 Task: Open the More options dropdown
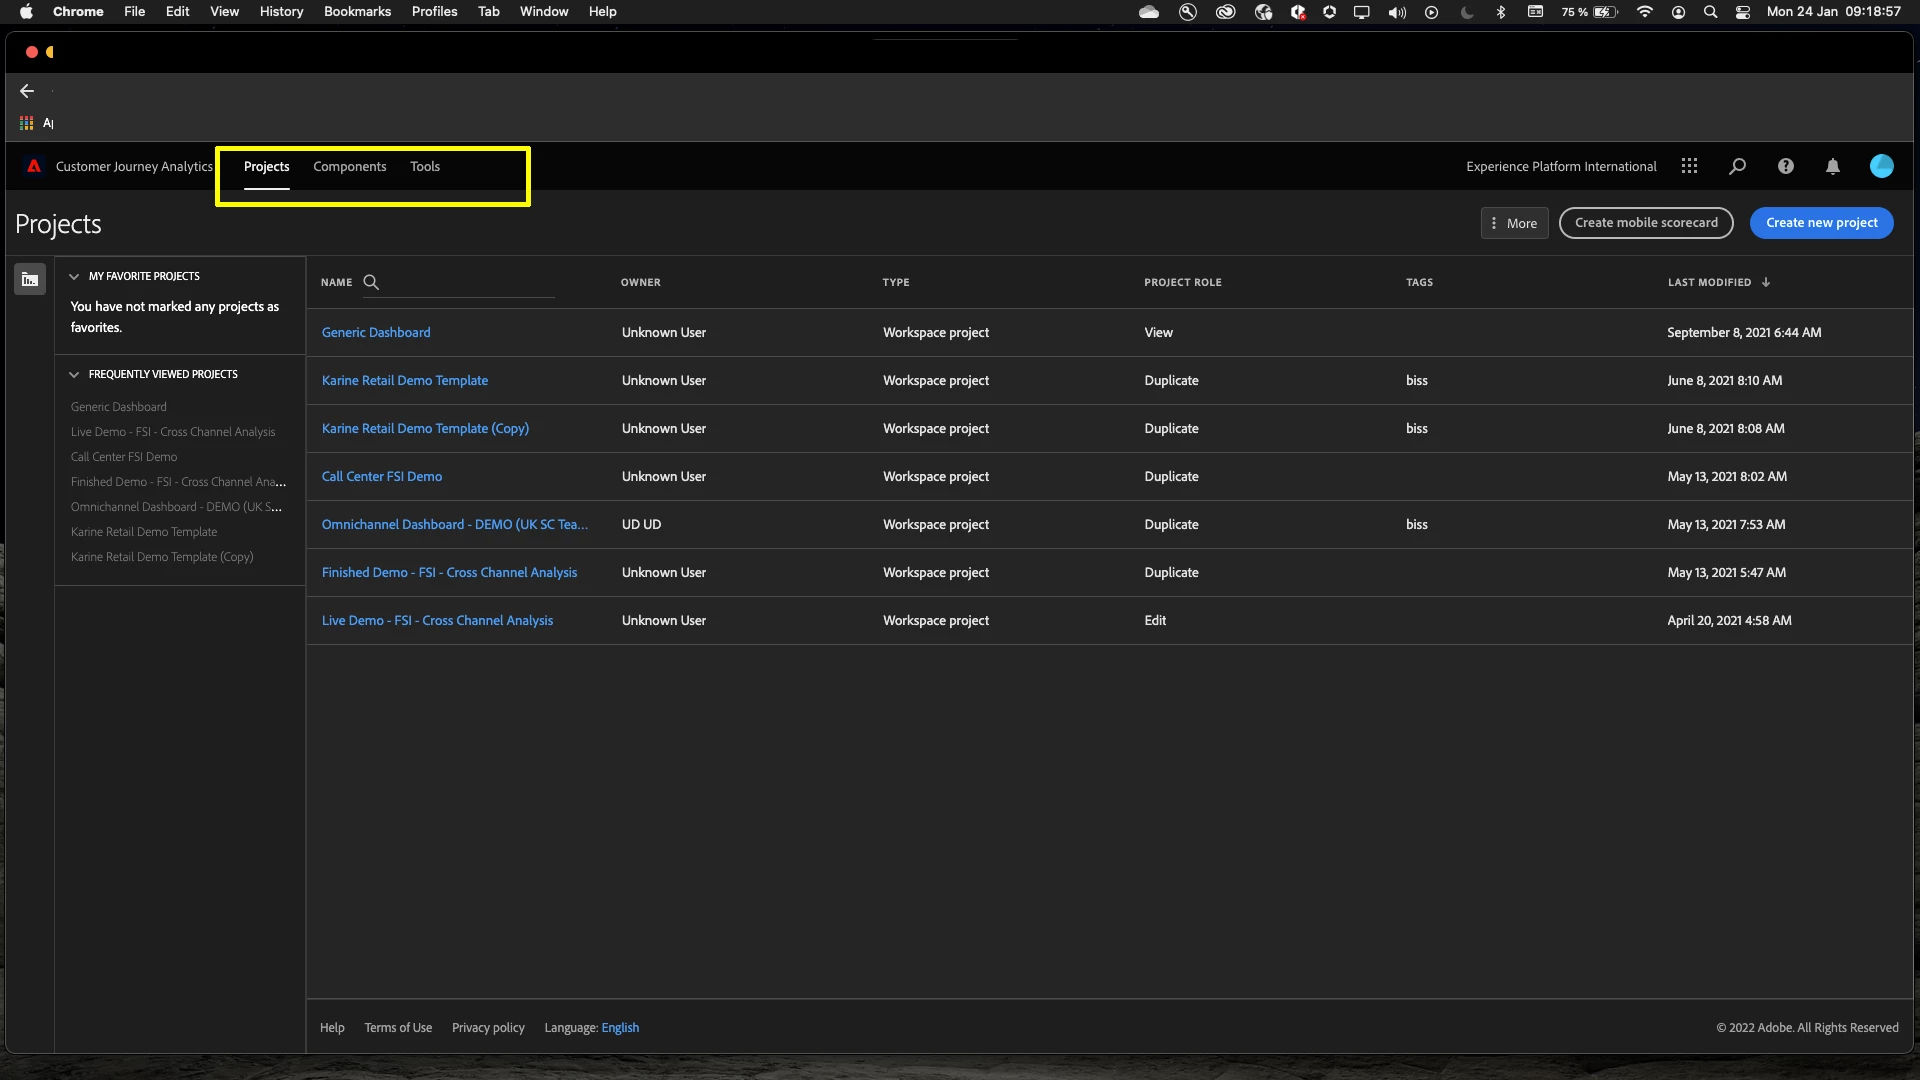(1514, 223)
